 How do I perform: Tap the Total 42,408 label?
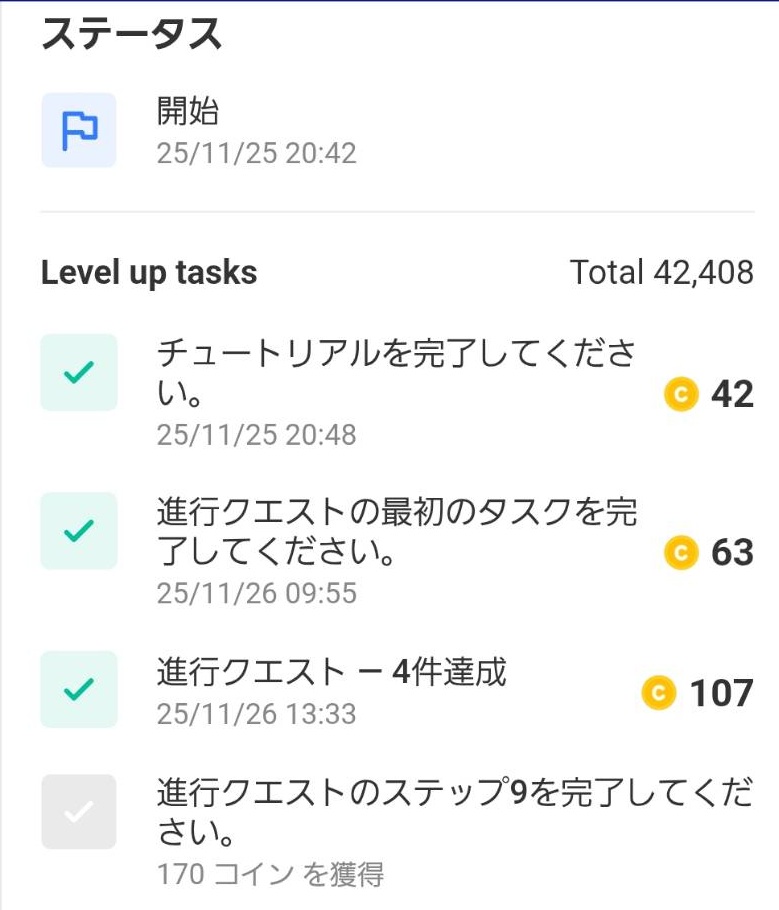point(661,272)
